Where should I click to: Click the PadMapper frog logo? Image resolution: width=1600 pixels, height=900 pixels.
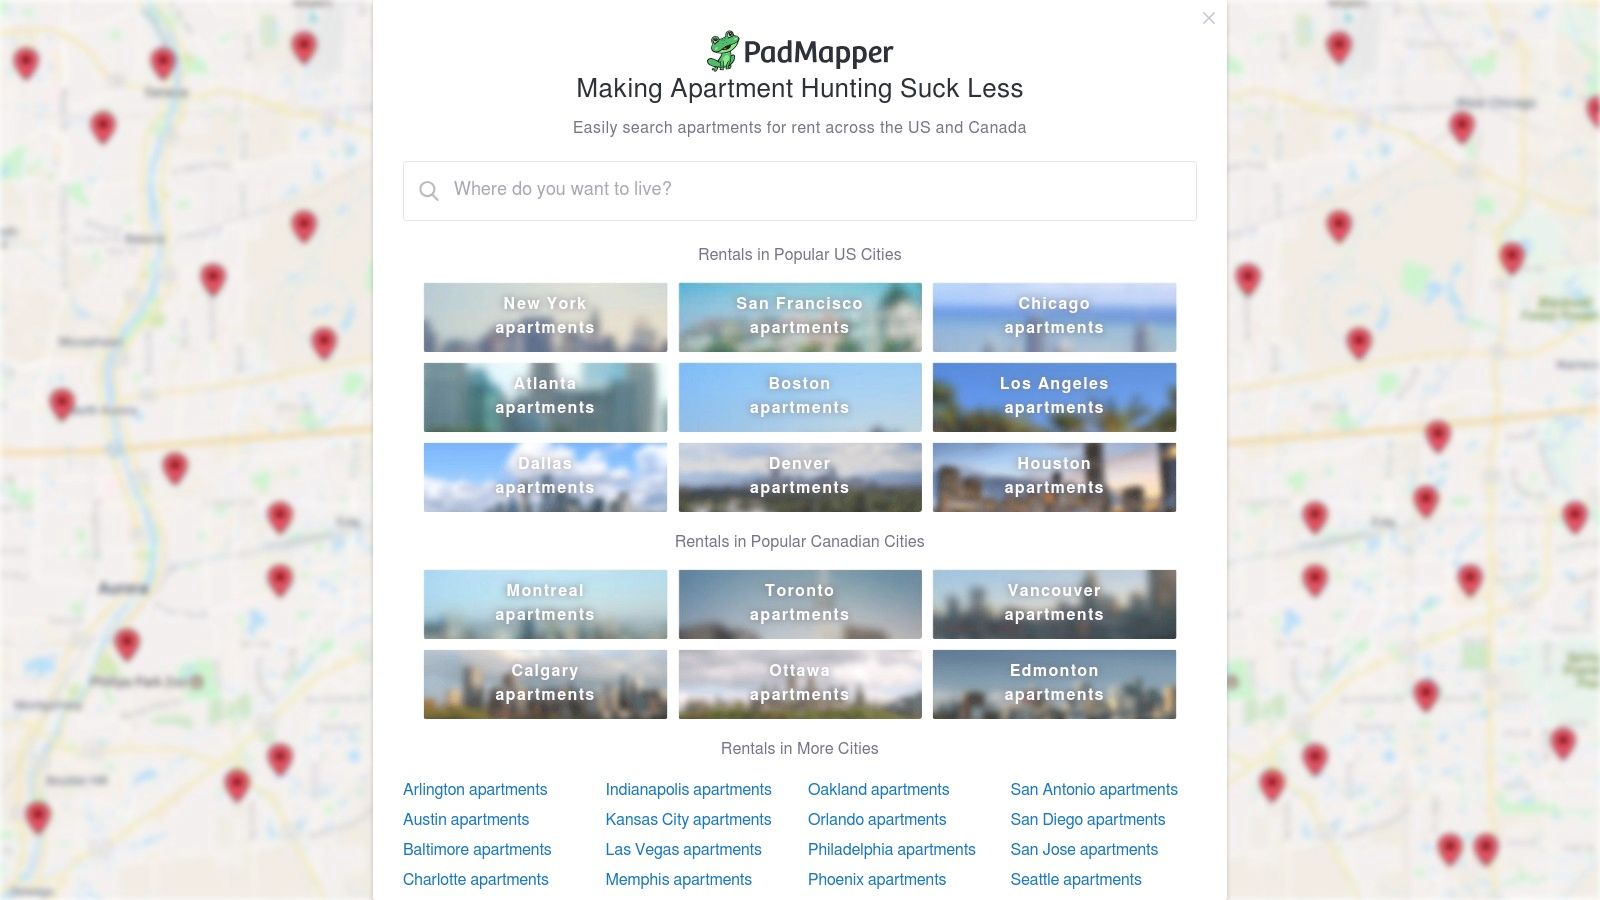(x=723, y=51)
